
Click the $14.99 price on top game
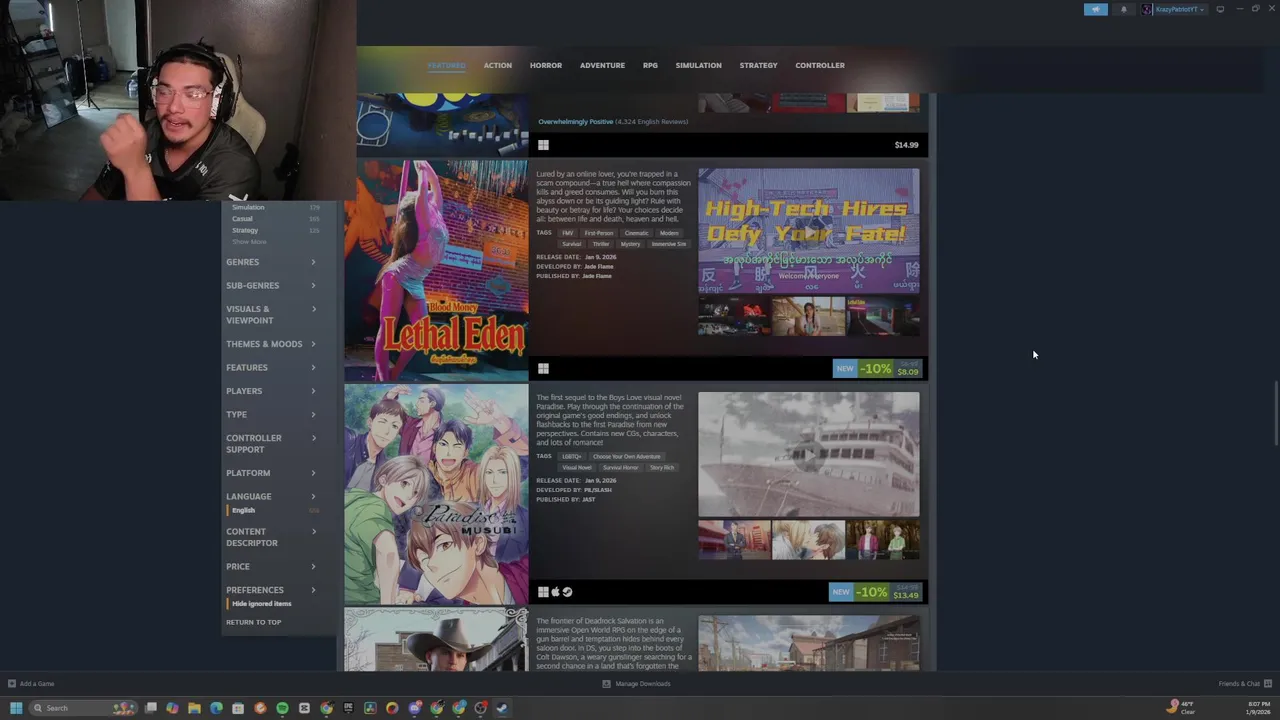pyautogui.click(x=906, y=145)
